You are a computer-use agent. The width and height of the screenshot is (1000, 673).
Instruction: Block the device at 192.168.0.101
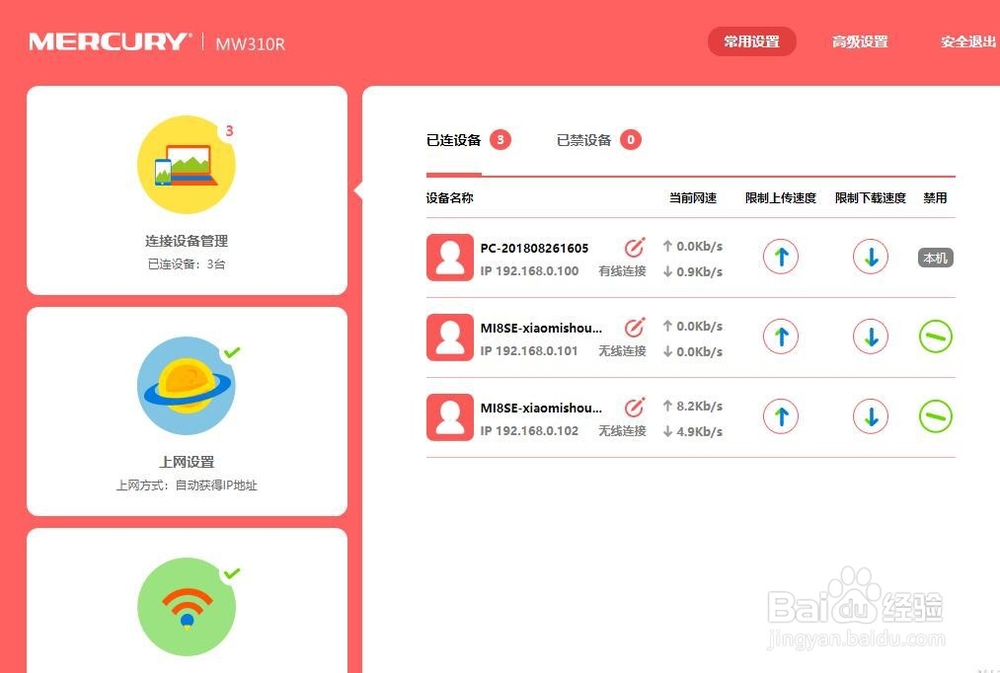pyautogui.click(x=936, y=336)
